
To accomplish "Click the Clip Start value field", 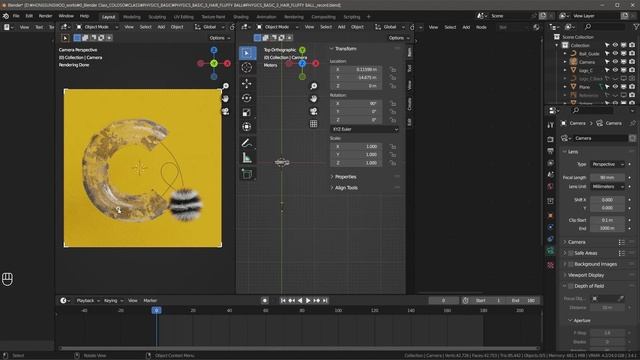I will tap(607, 220).
